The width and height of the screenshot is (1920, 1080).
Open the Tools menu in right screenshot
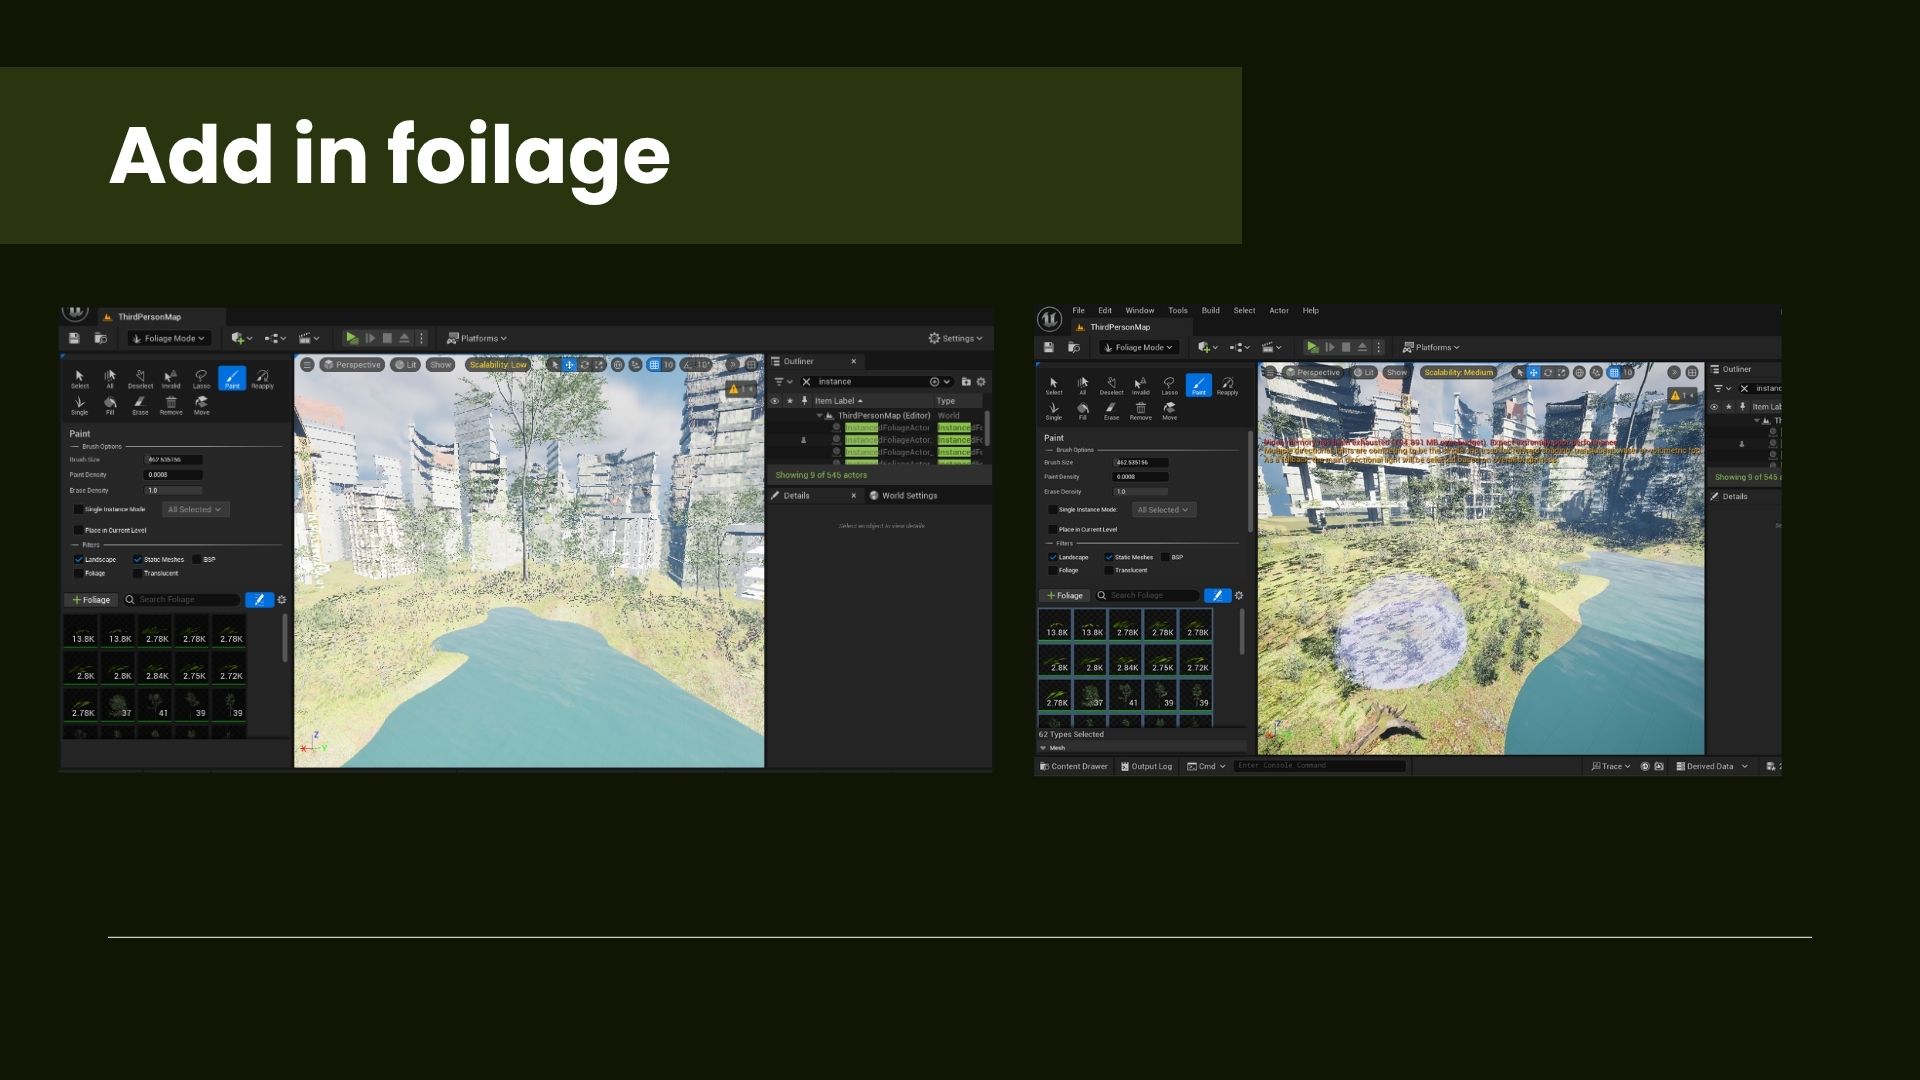(1178, 310)
